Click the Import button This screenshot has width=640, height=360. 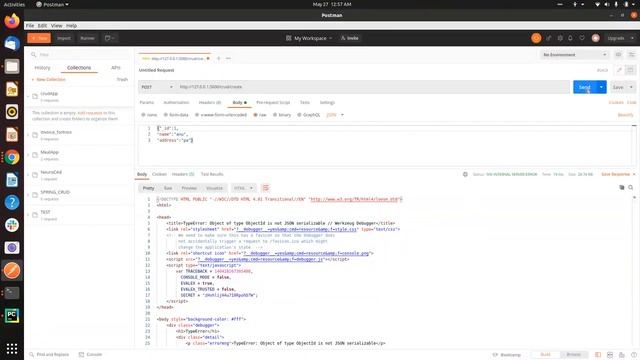[x=64, y=38]
